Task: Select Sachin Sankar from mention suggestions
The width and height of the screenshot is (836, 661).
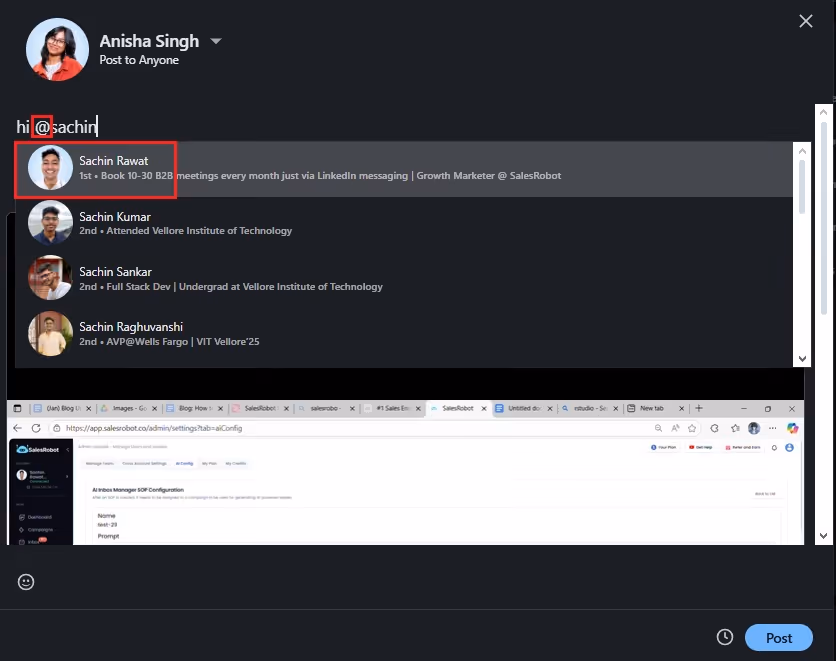Action: 404,279
